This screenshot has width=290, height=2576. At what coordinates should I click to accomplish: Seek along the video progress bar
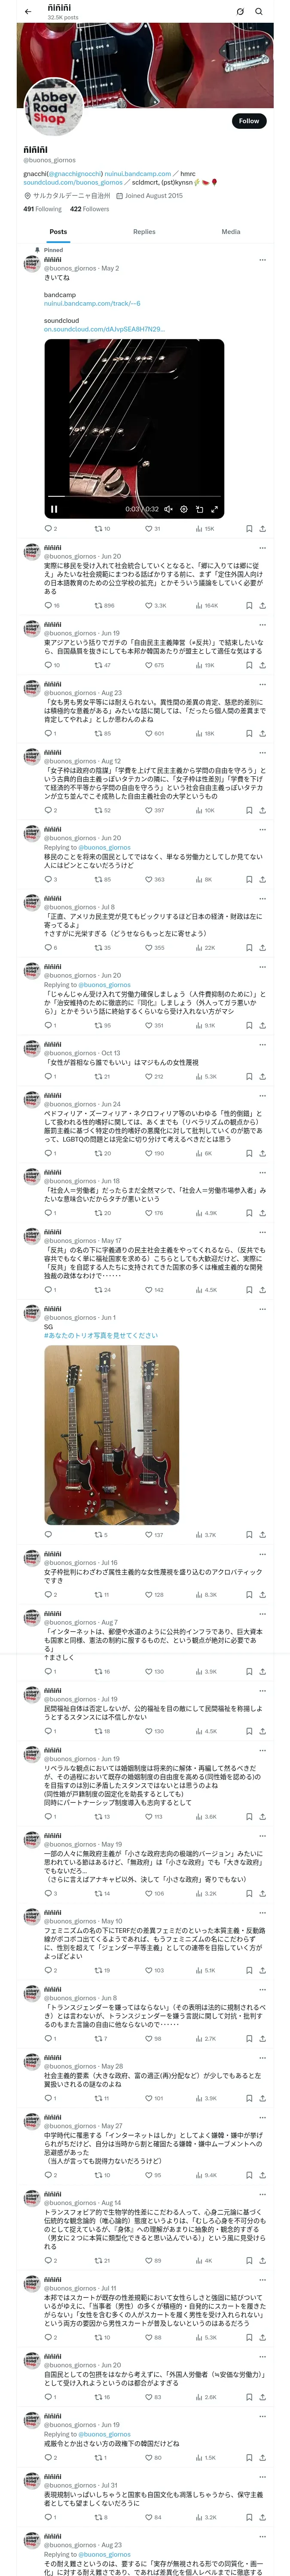point(134,498)
